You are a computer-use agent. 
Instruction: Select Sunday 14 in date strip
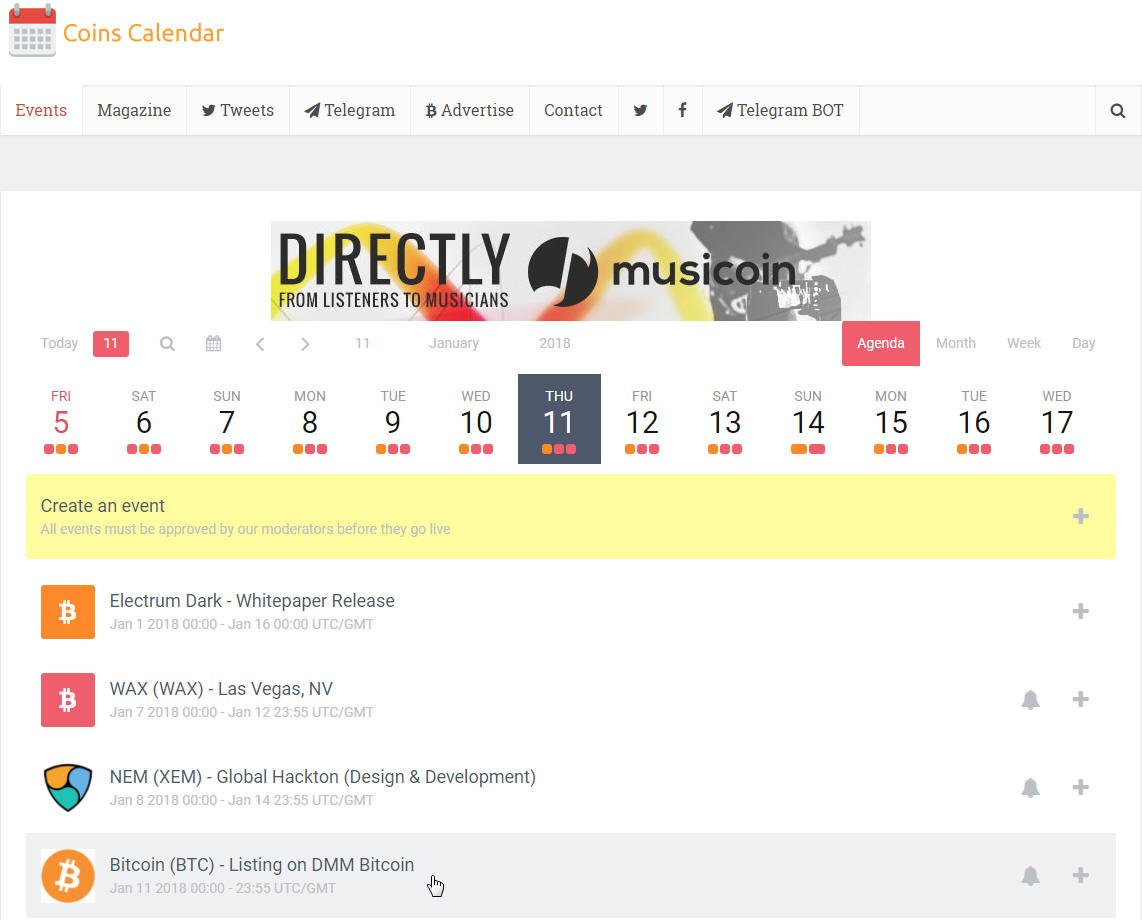point(808,419)
